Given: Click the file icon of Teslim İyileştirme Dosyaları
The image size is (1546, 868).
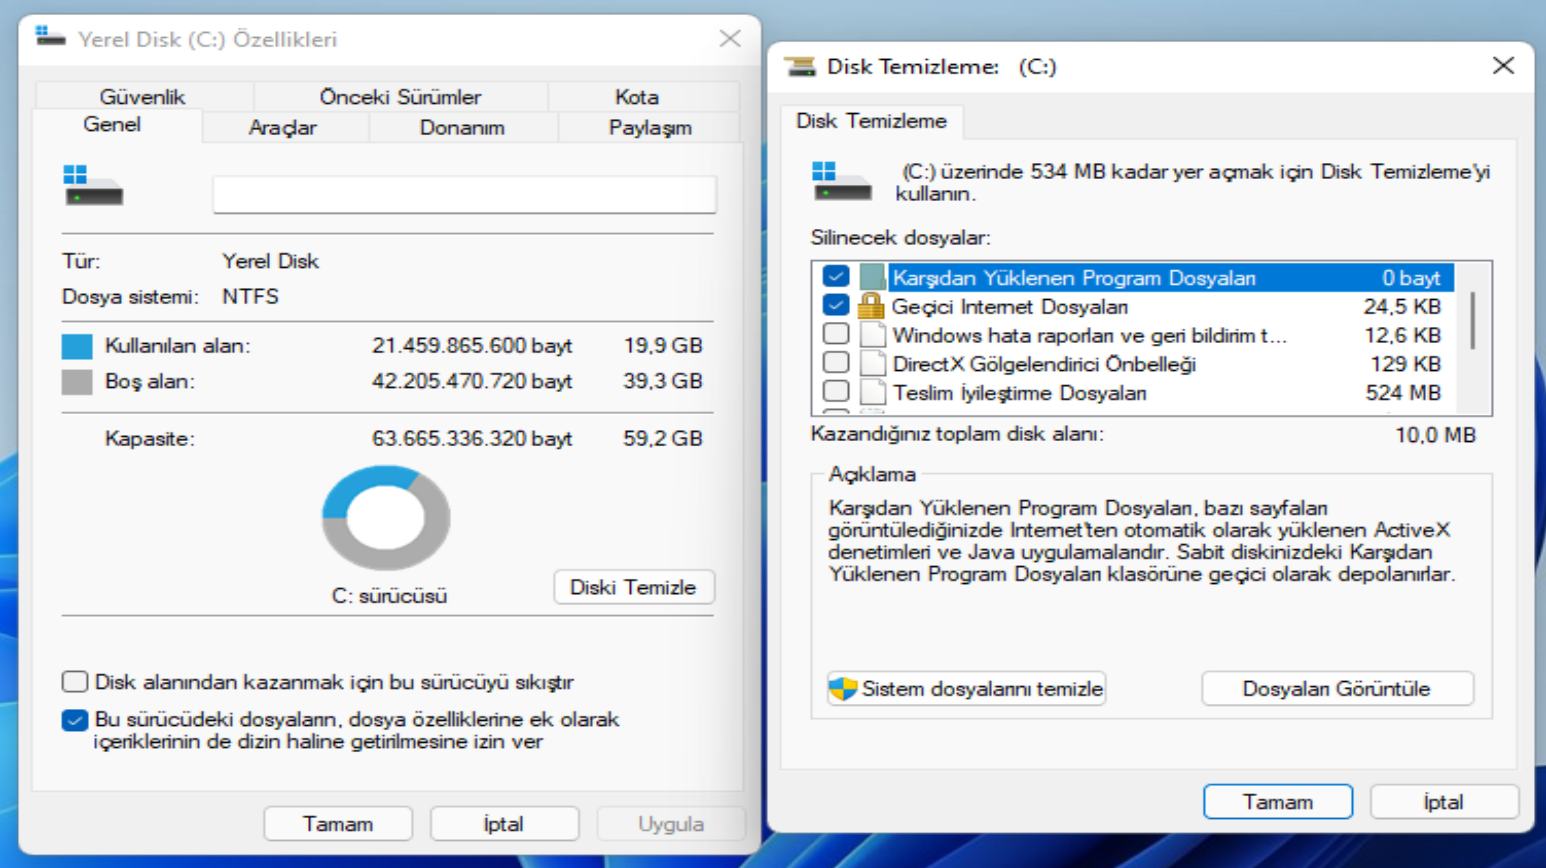Looking at the screenshot, I should 872,392.
